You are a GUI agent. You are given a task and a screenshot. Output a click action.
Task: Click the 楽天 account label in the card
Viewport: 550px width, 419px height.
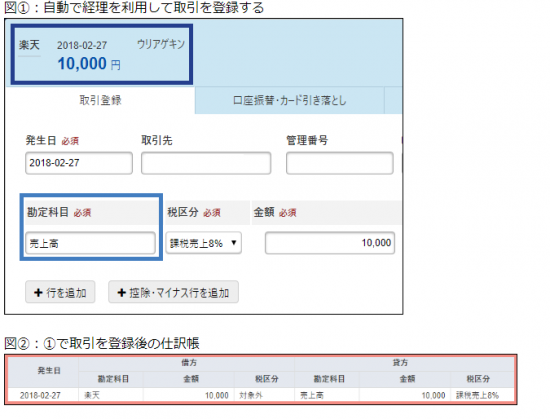pyautogui.click(x=29, y=45)
